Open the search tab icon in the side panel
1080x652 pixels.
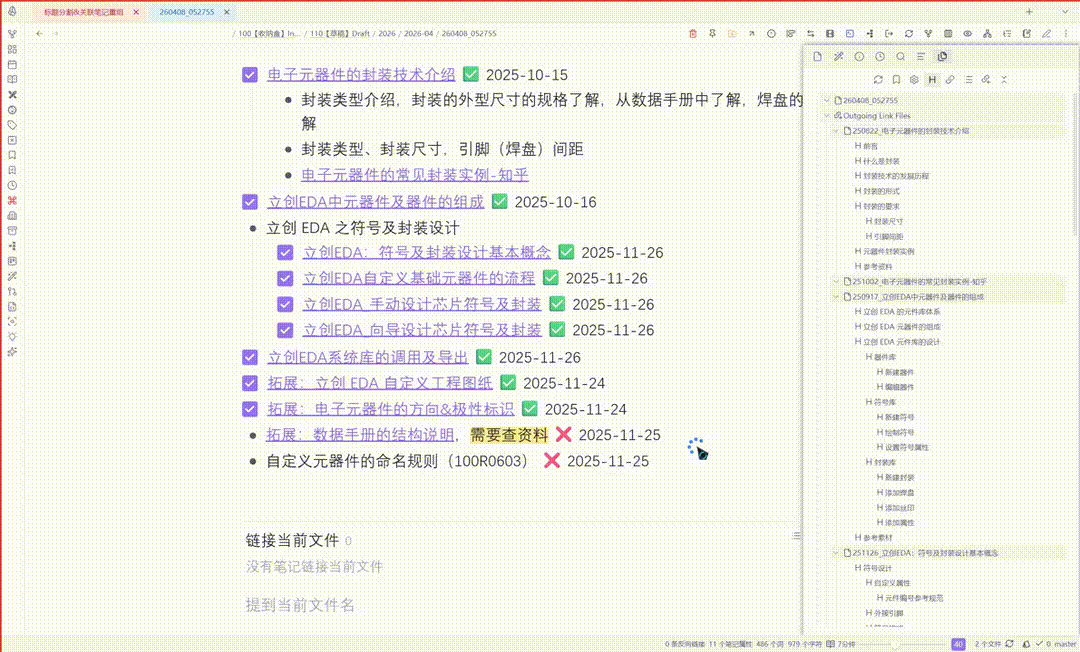click(901, 57)
